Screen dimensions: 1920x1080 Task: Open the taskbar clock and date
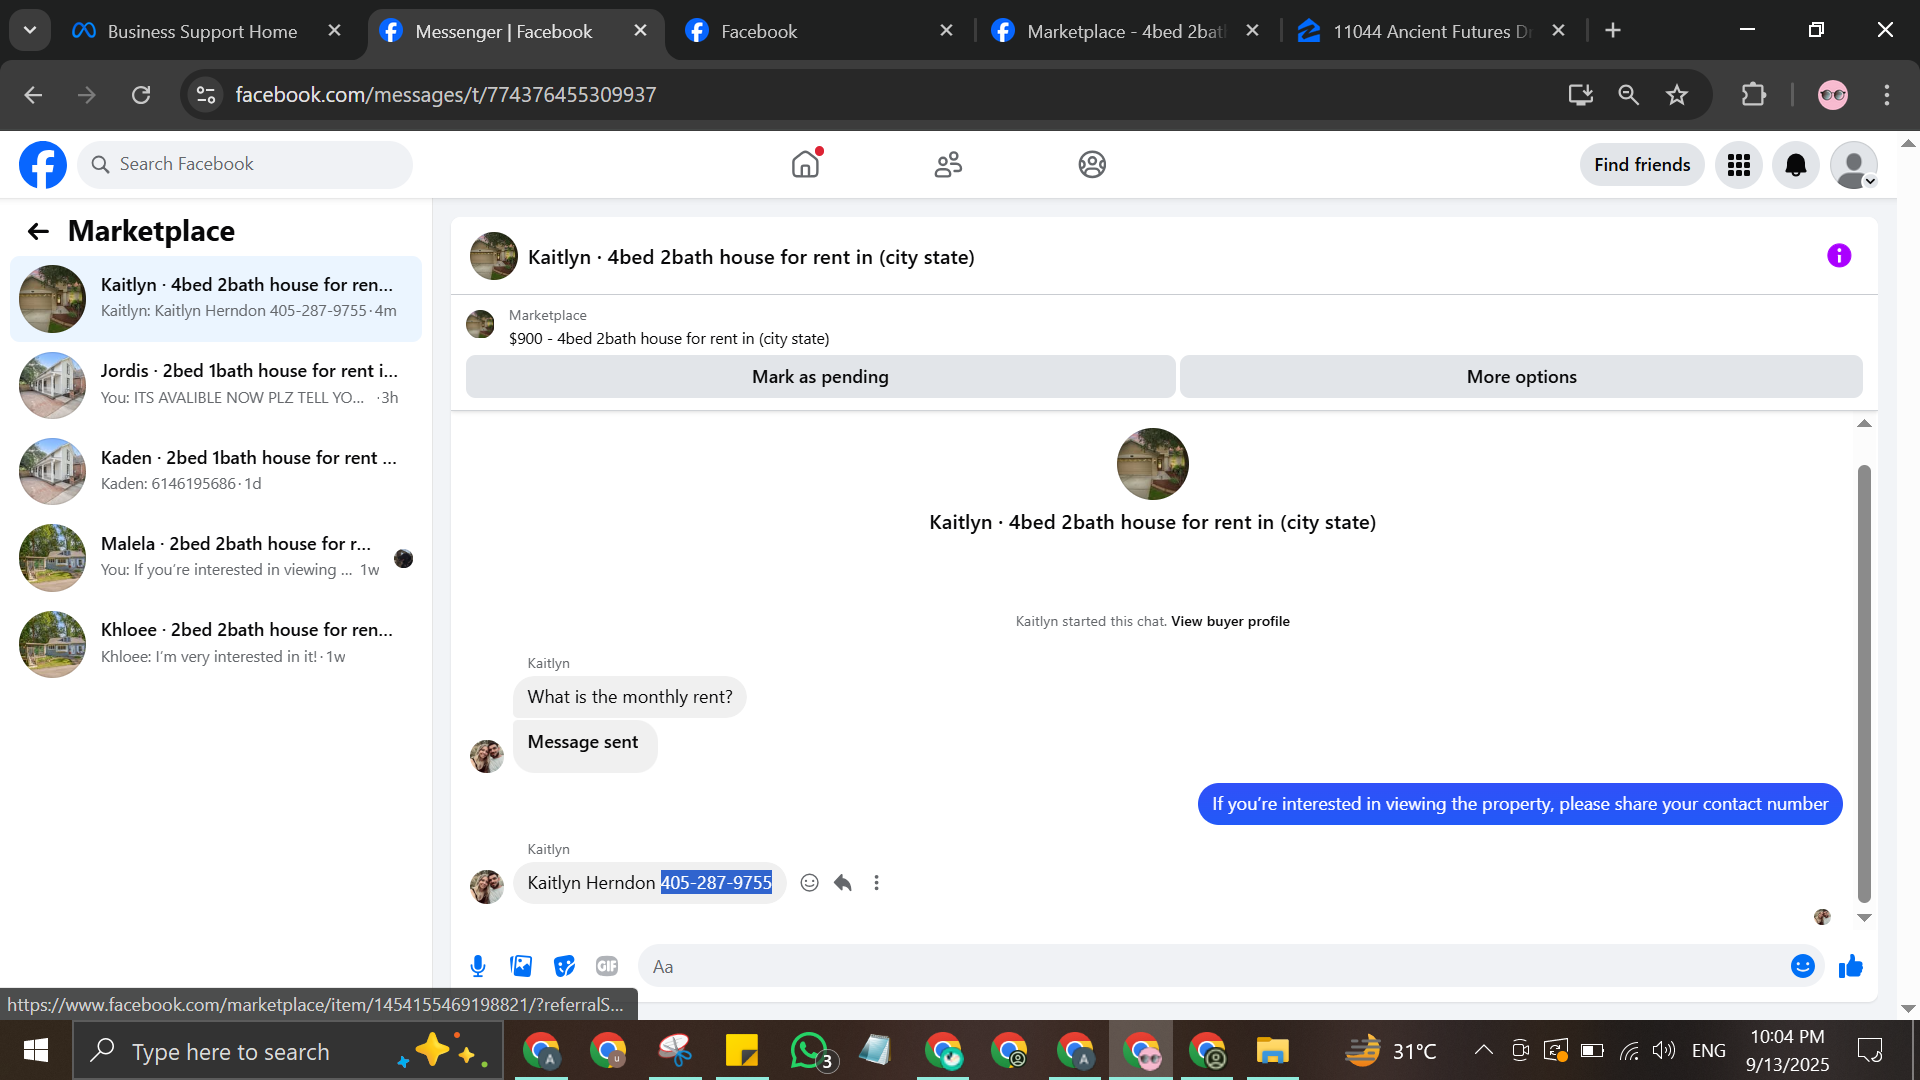click(1788, 1051)
